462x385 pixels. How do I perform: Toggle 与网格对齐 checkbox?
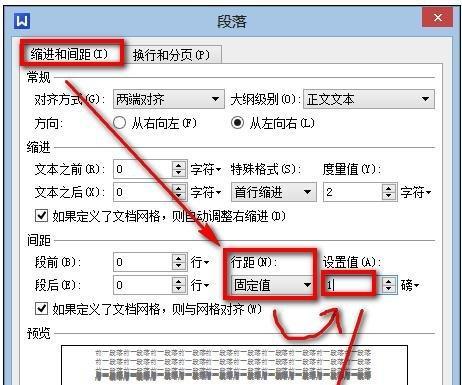pos(41,309)
